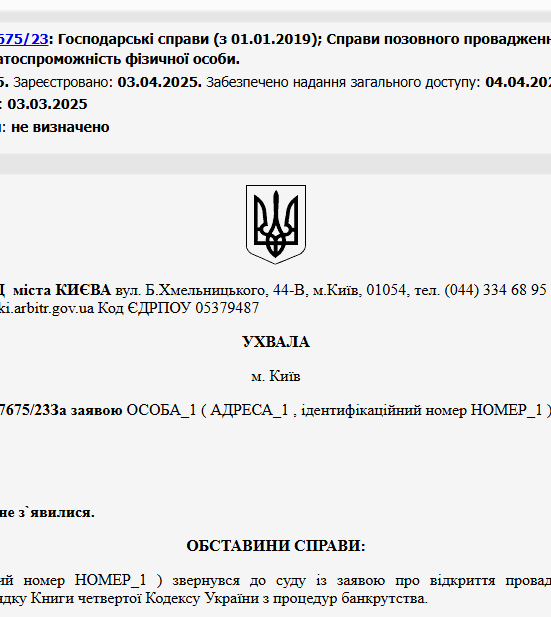Screen dimensions: 551x617
Task: Click the heading 'ОБСТАВИНИ СПРАВИ:'
Action: click(276, 546)
